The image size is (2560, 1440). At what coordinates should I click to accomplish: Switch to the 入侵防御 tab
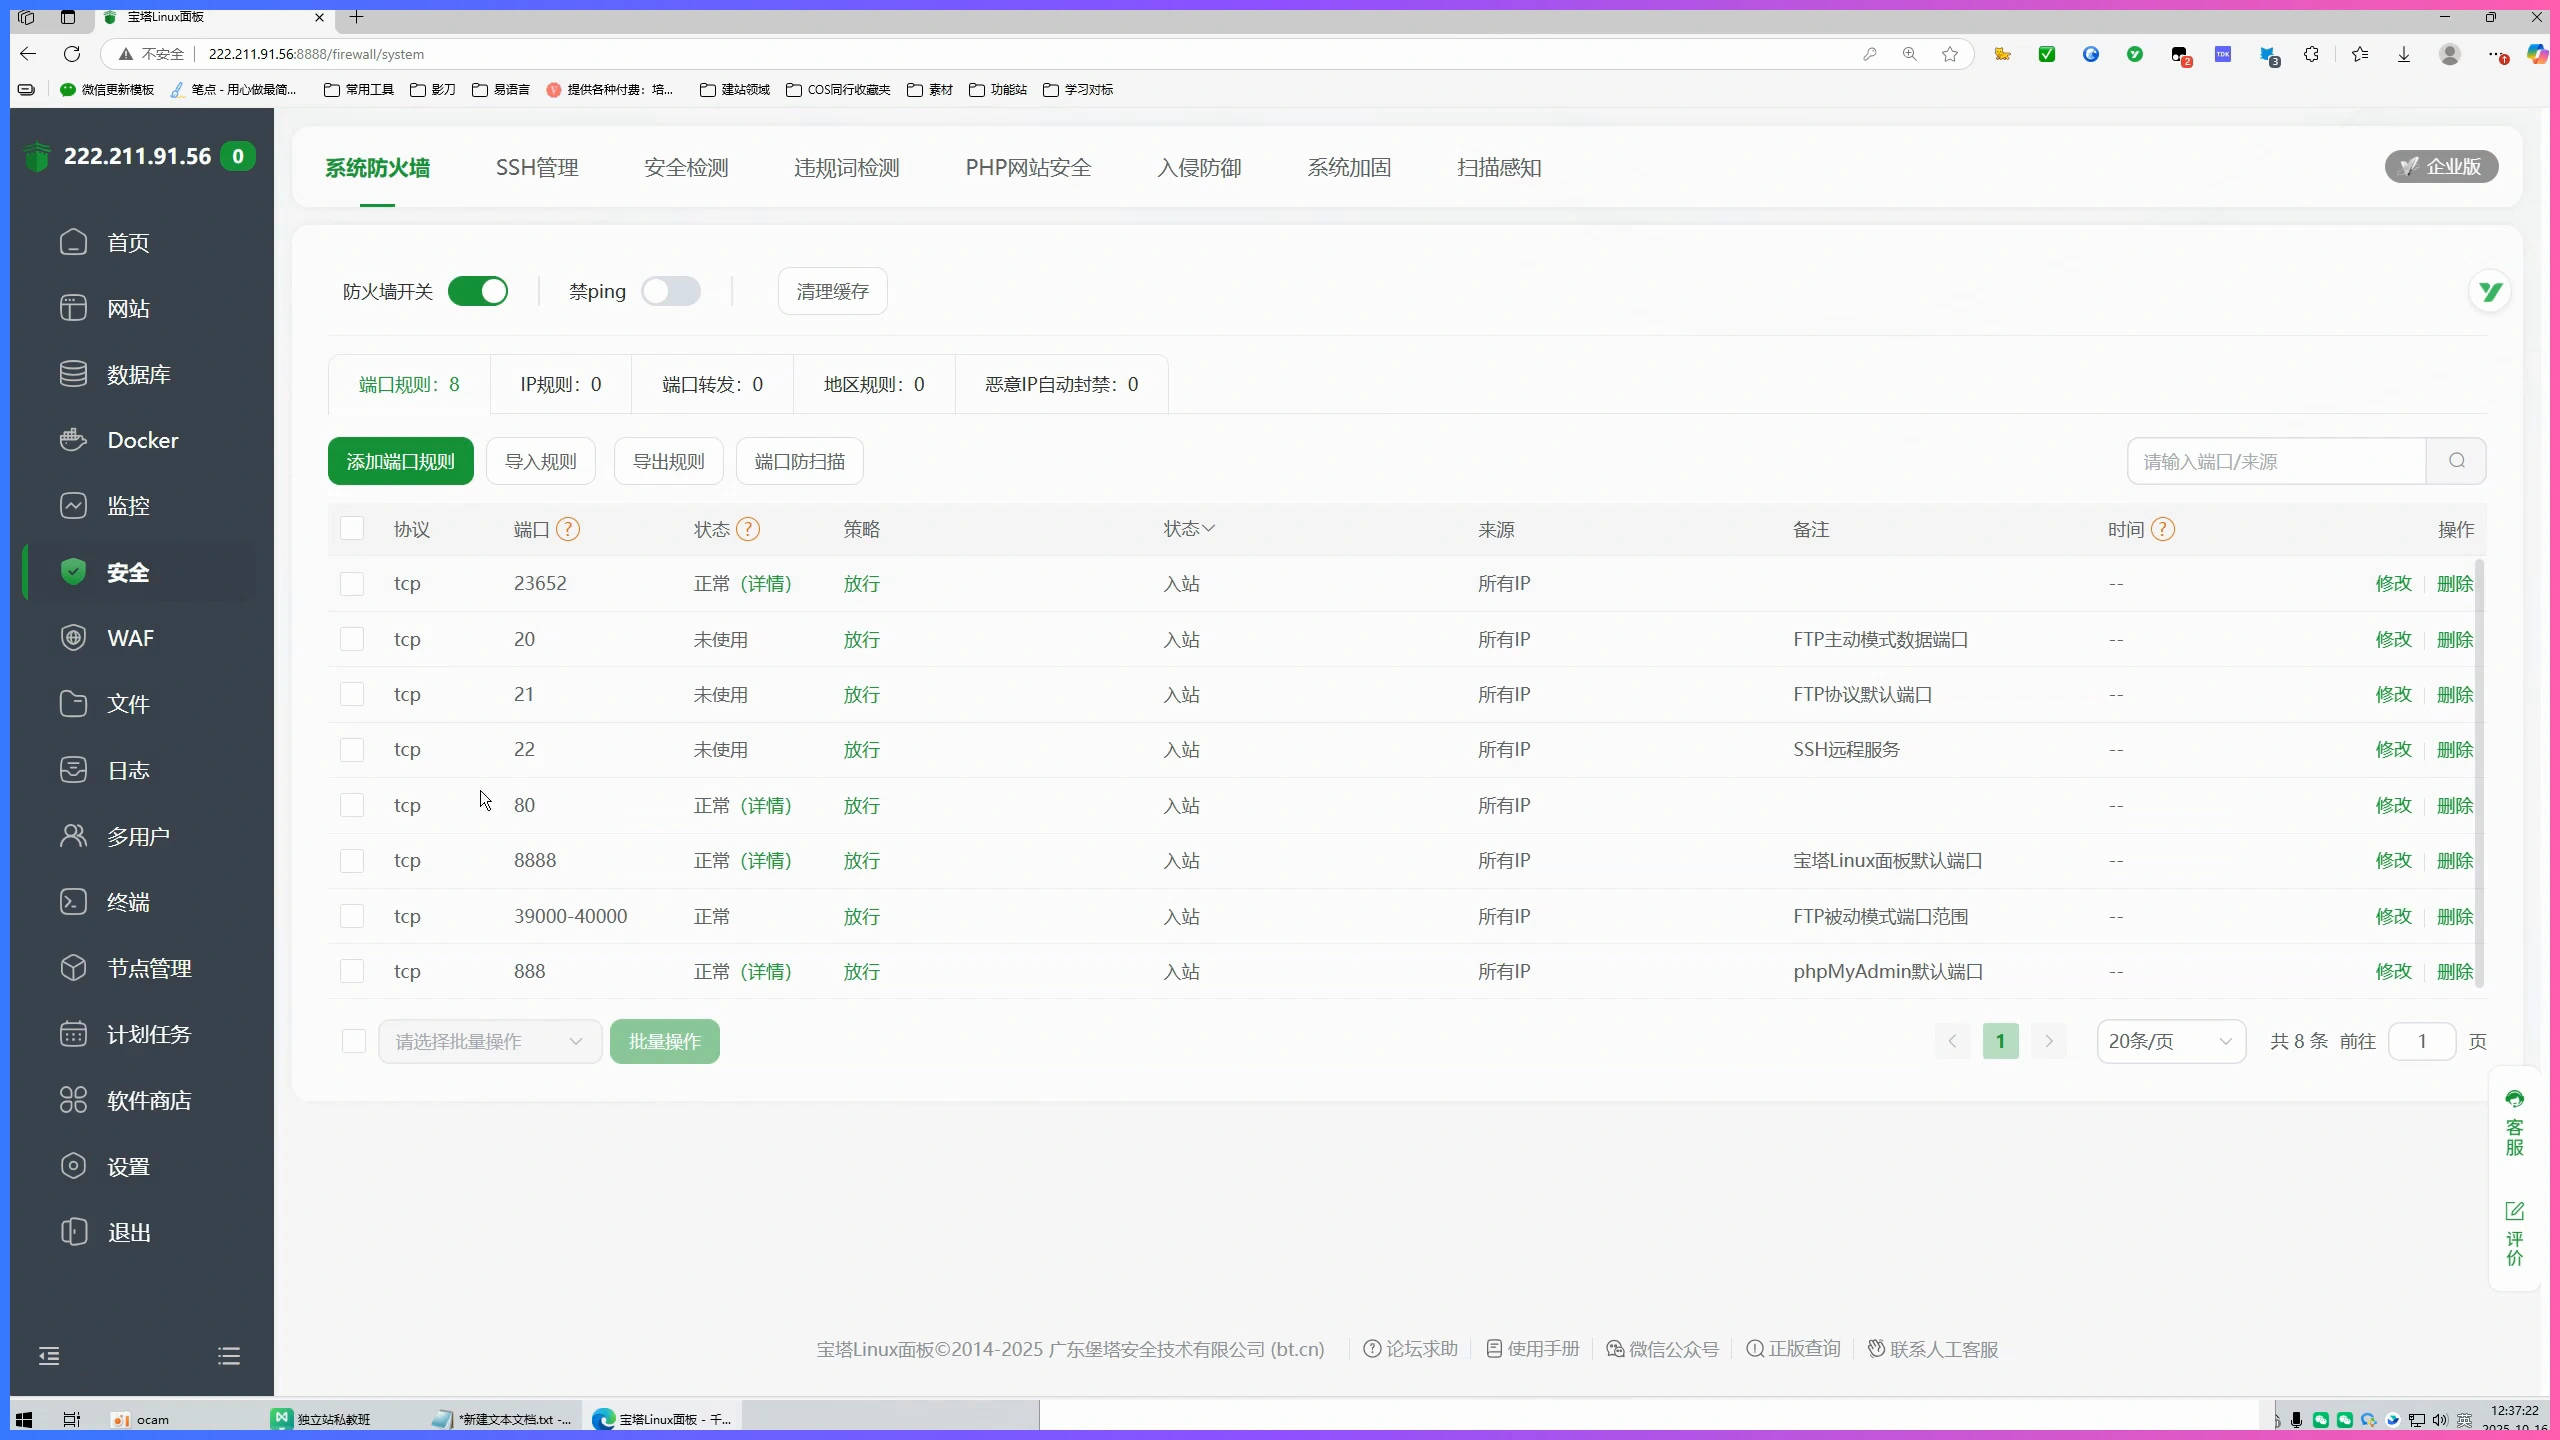[1199, 167]
